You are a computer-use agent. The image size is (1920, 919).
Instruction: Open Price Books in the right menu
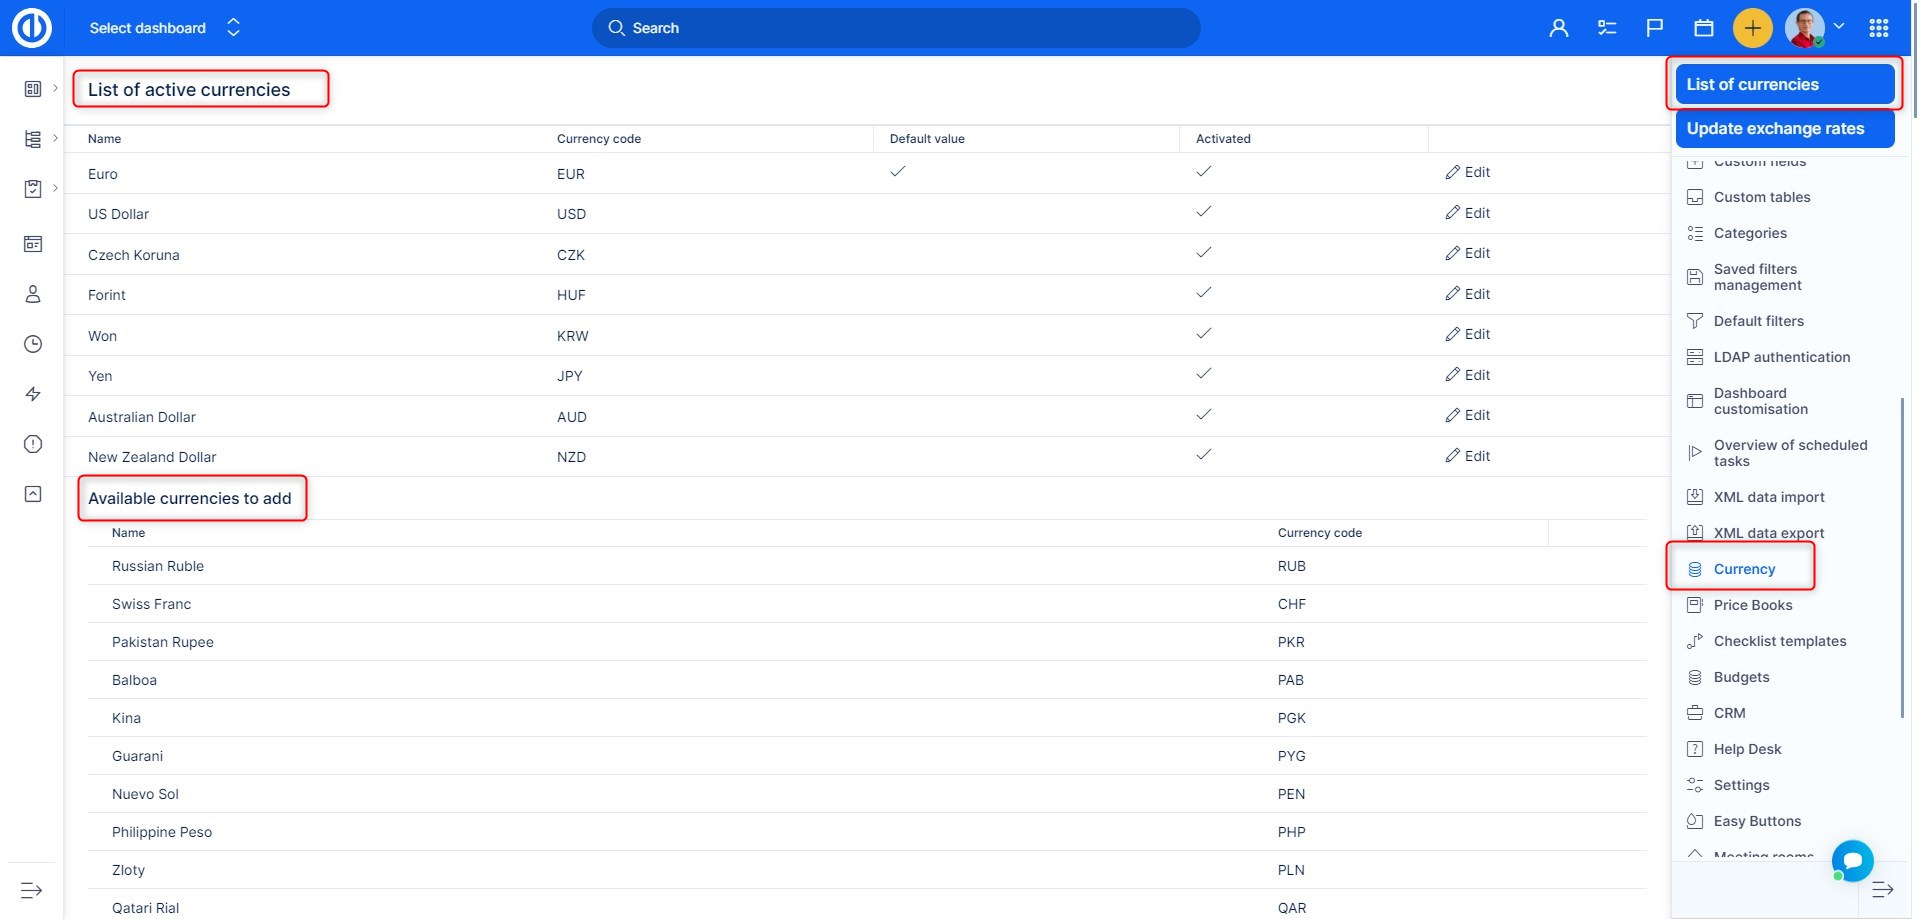click(x=1752, y=605)
